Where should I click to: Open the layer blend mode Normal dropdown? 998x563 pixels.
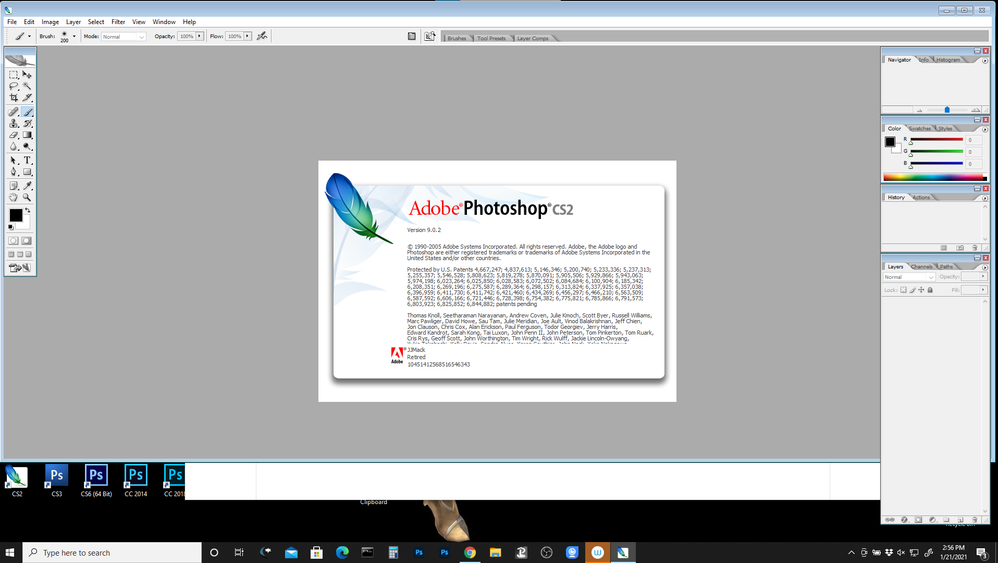[x=909, y=277]
